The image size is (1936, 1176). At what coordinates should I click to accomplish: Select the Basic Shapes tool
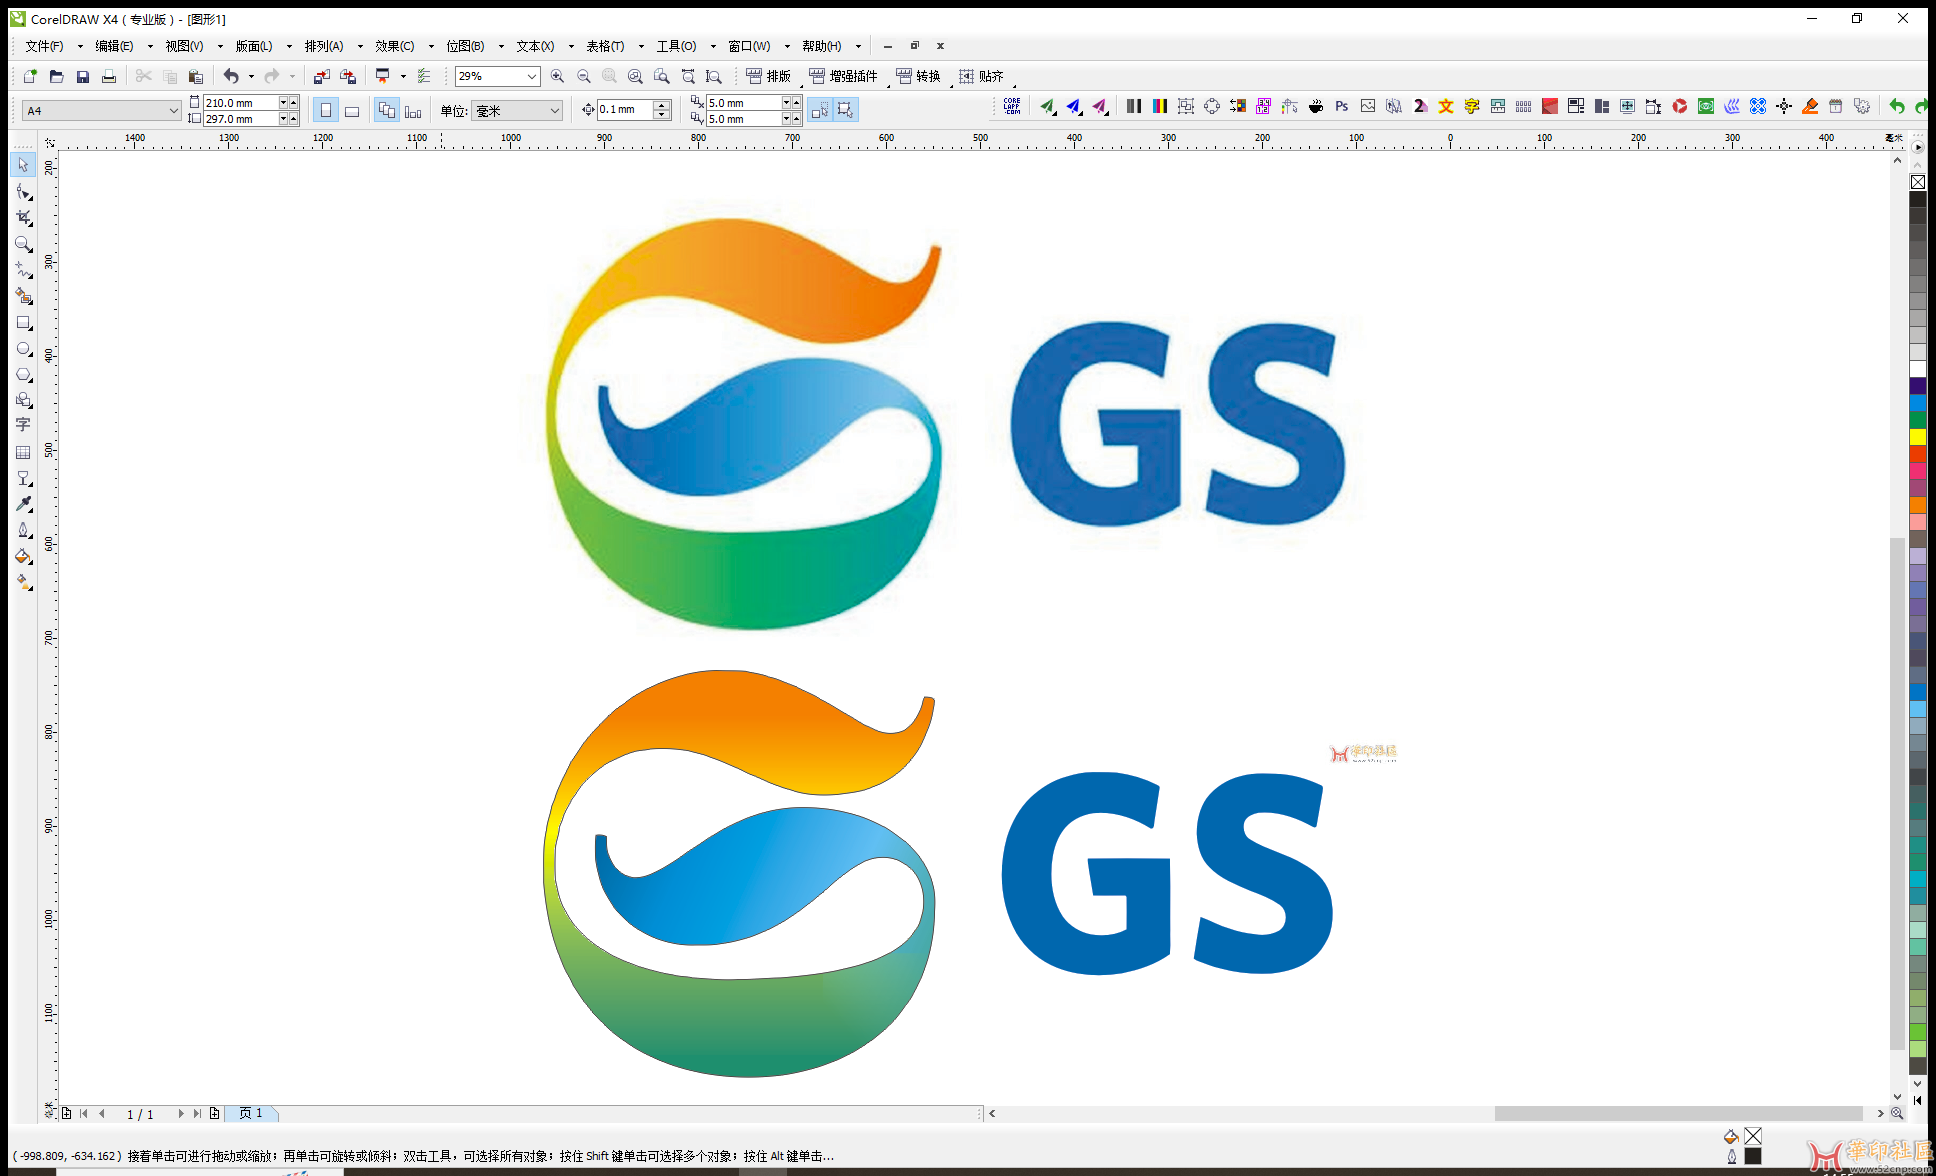[23, 400]
